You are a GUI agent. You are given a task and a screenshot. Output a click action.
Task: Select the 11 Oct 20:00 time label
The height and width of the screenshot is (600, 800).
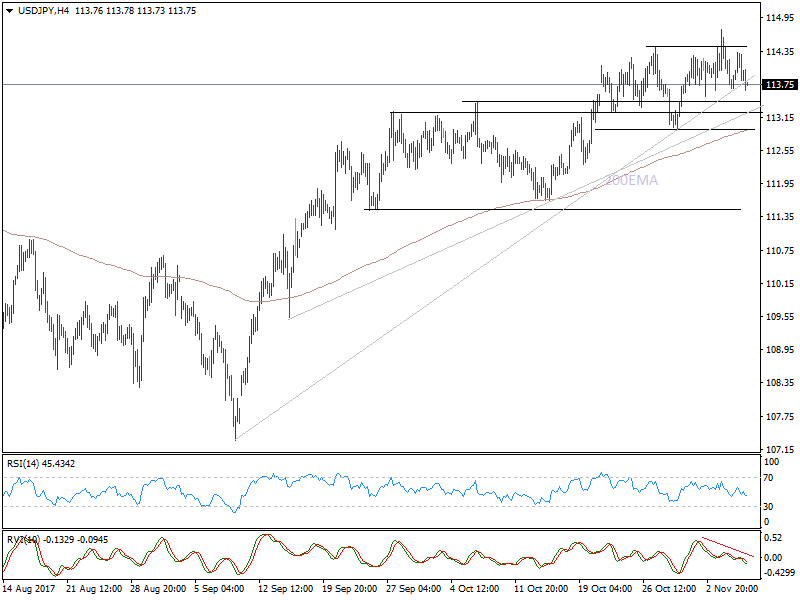[x=541, y=589]
